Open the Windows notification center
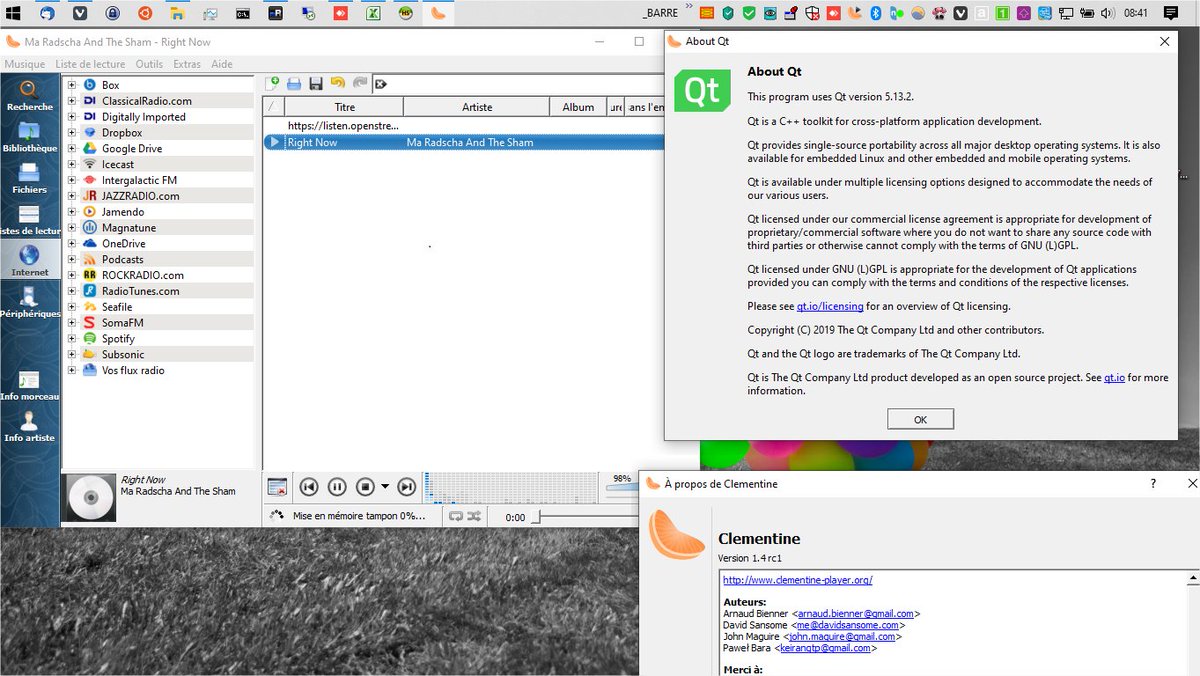 tap(1170, 14)
